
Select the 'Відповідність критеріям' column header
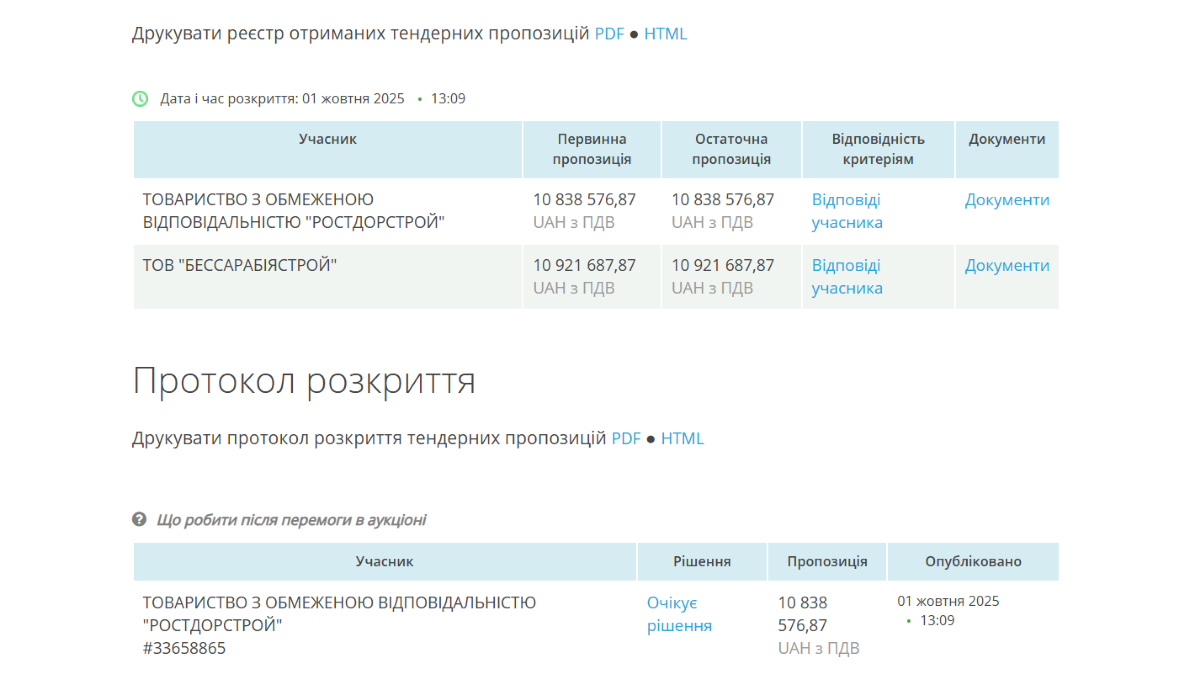coord(878,149)
